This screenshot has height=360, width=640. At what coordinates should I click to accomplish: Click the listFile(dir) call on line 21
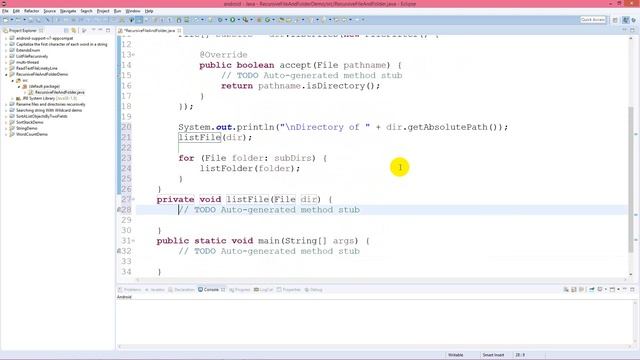215,138
